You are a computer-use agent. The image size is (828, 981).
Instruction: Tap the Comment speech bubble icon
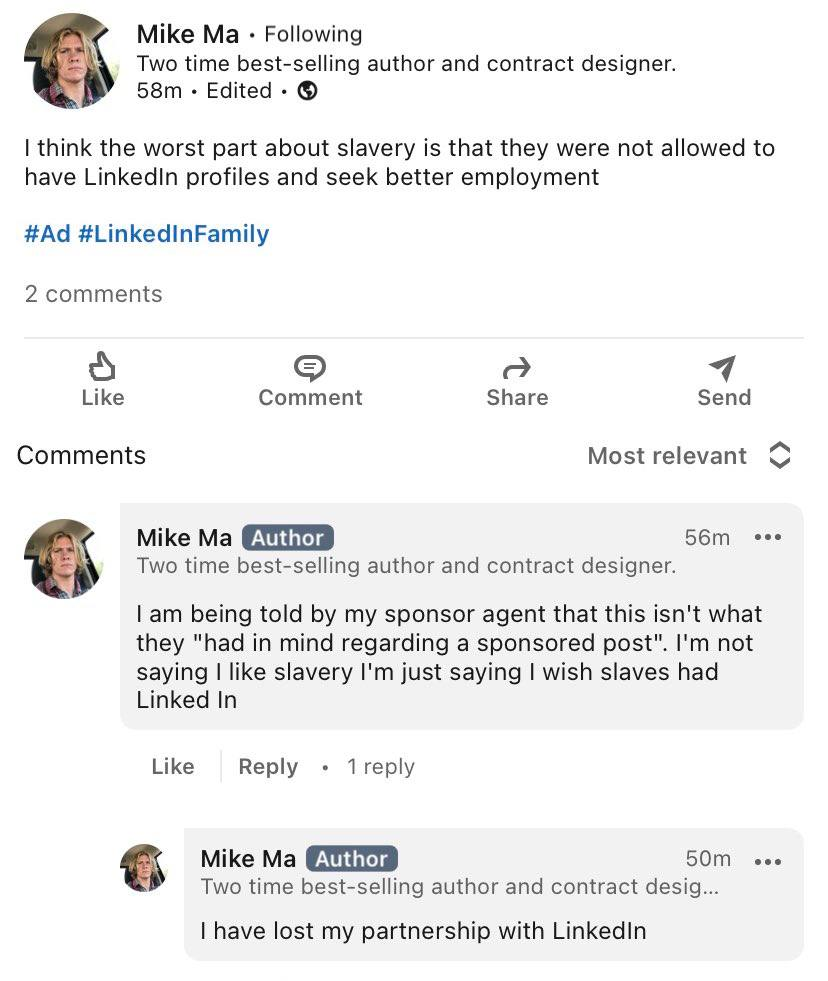coord(310,368)
